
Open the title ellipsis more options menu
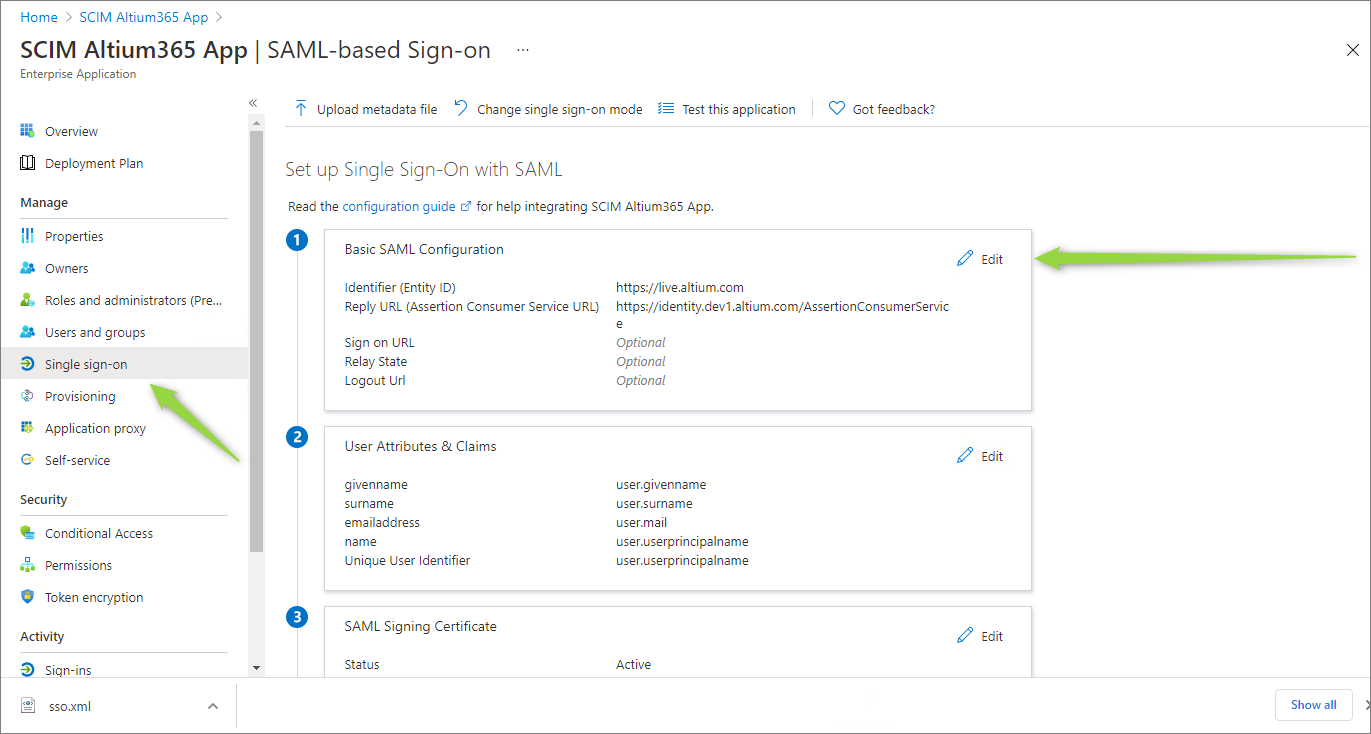[x=523, y=50]
